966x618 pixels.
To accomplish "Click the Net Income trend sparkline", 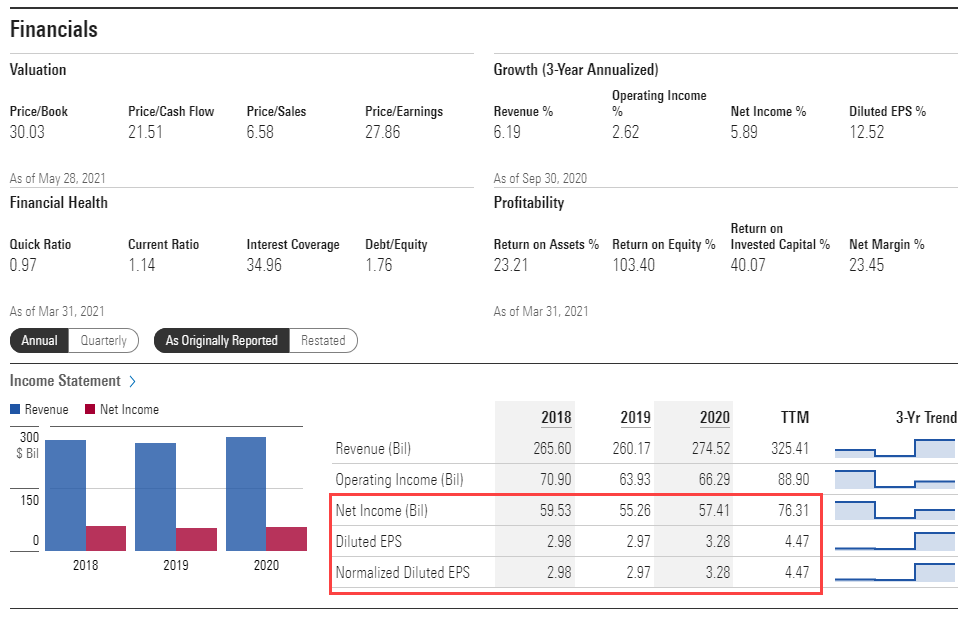I will [894, 510].
